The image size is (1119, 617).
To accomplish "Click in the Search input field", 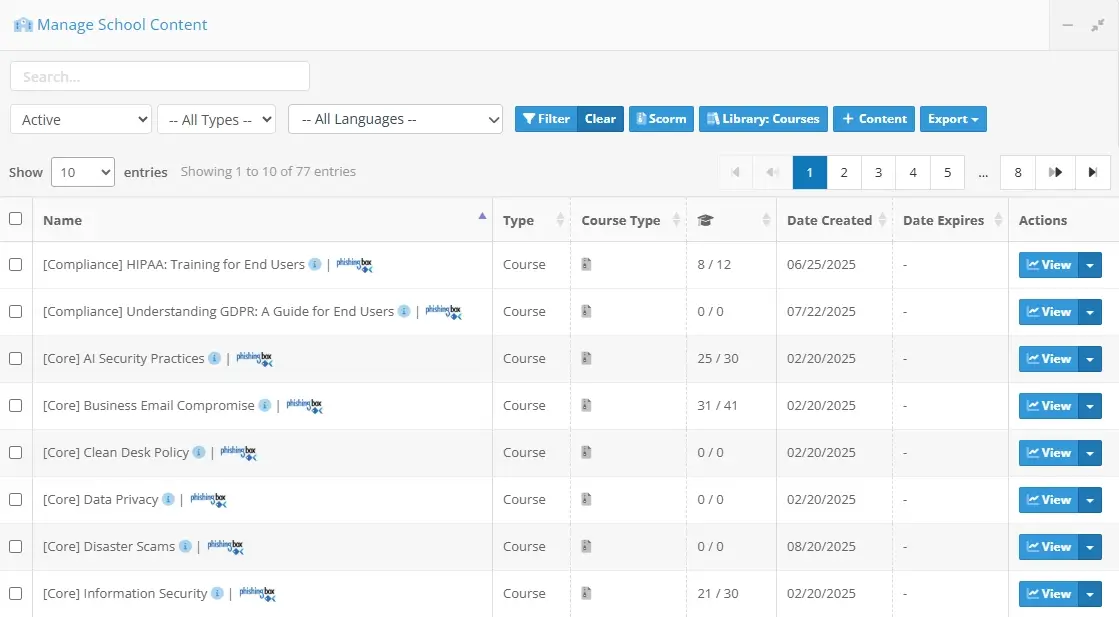I will (160, 76).
